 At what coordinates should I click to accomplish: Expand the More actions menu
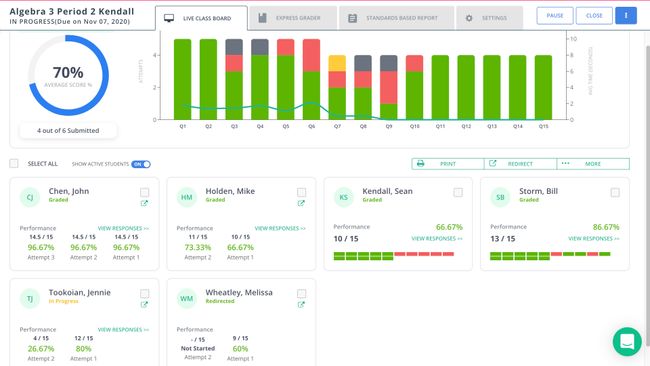(593, 164)
